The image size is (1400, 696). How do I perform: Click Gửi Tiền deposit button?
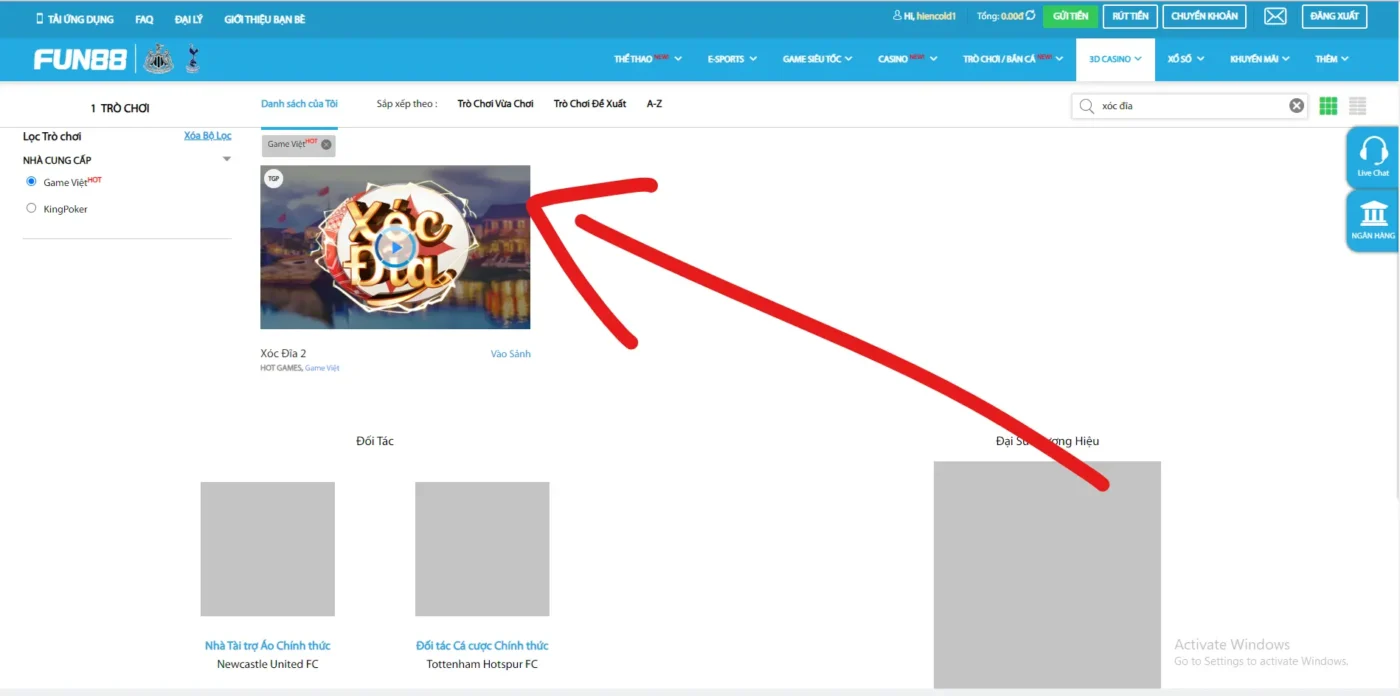(x=1070, y=17)
